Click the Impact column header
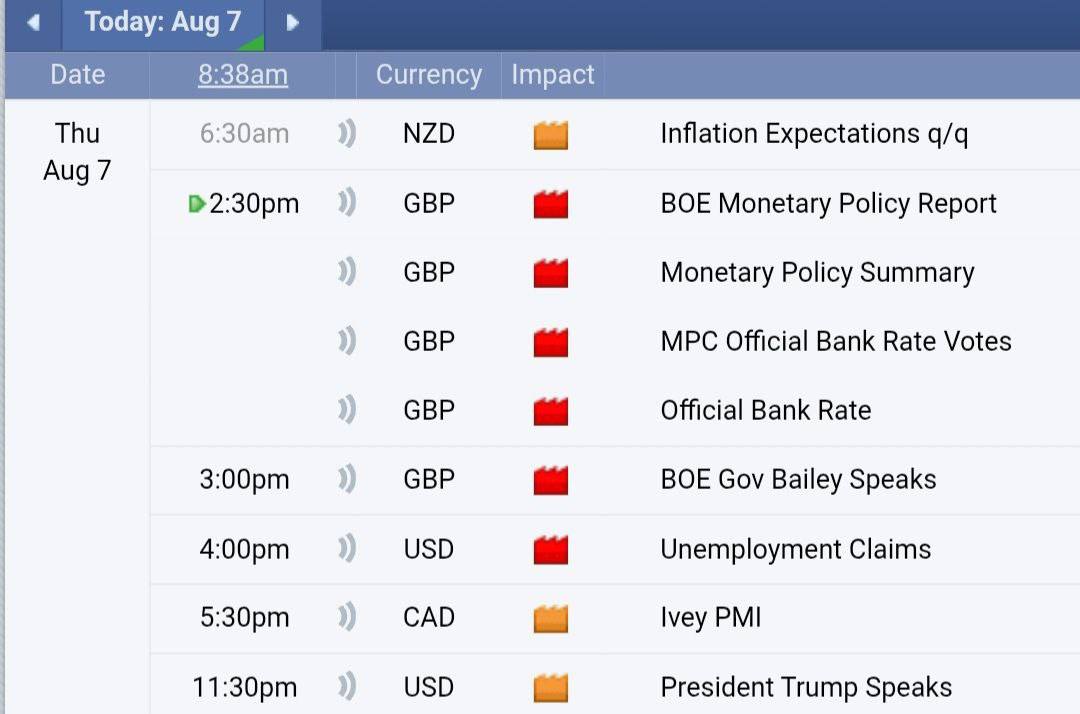This screenshot has height=714, width=1080. click(x=552, y=74)
